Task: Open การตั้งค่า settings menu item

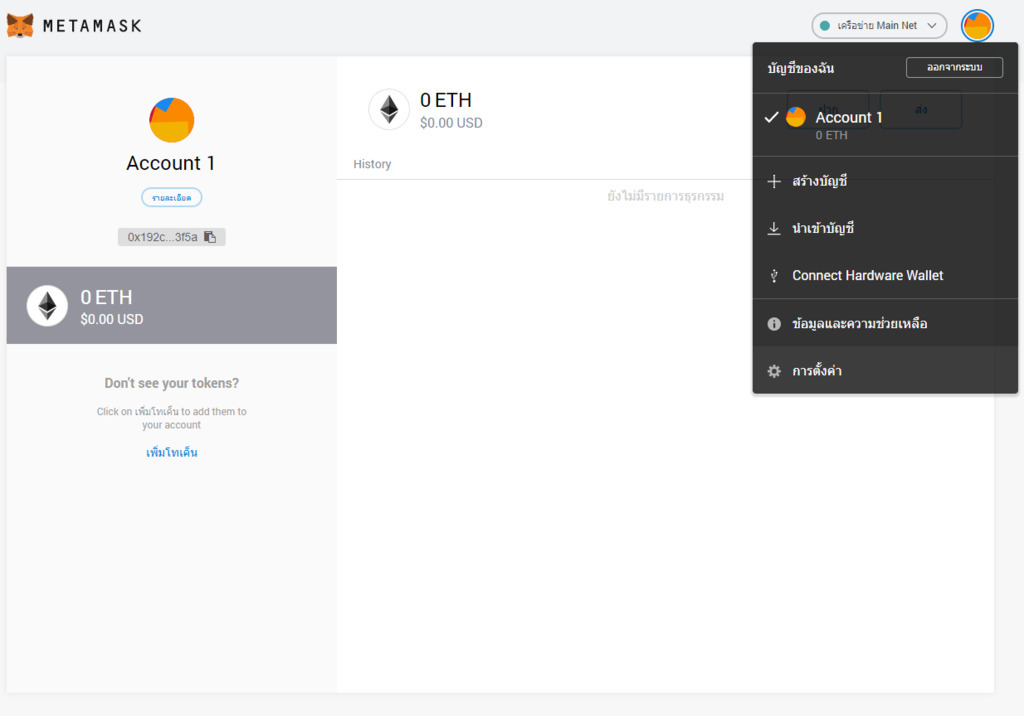Action: point(817,371)
